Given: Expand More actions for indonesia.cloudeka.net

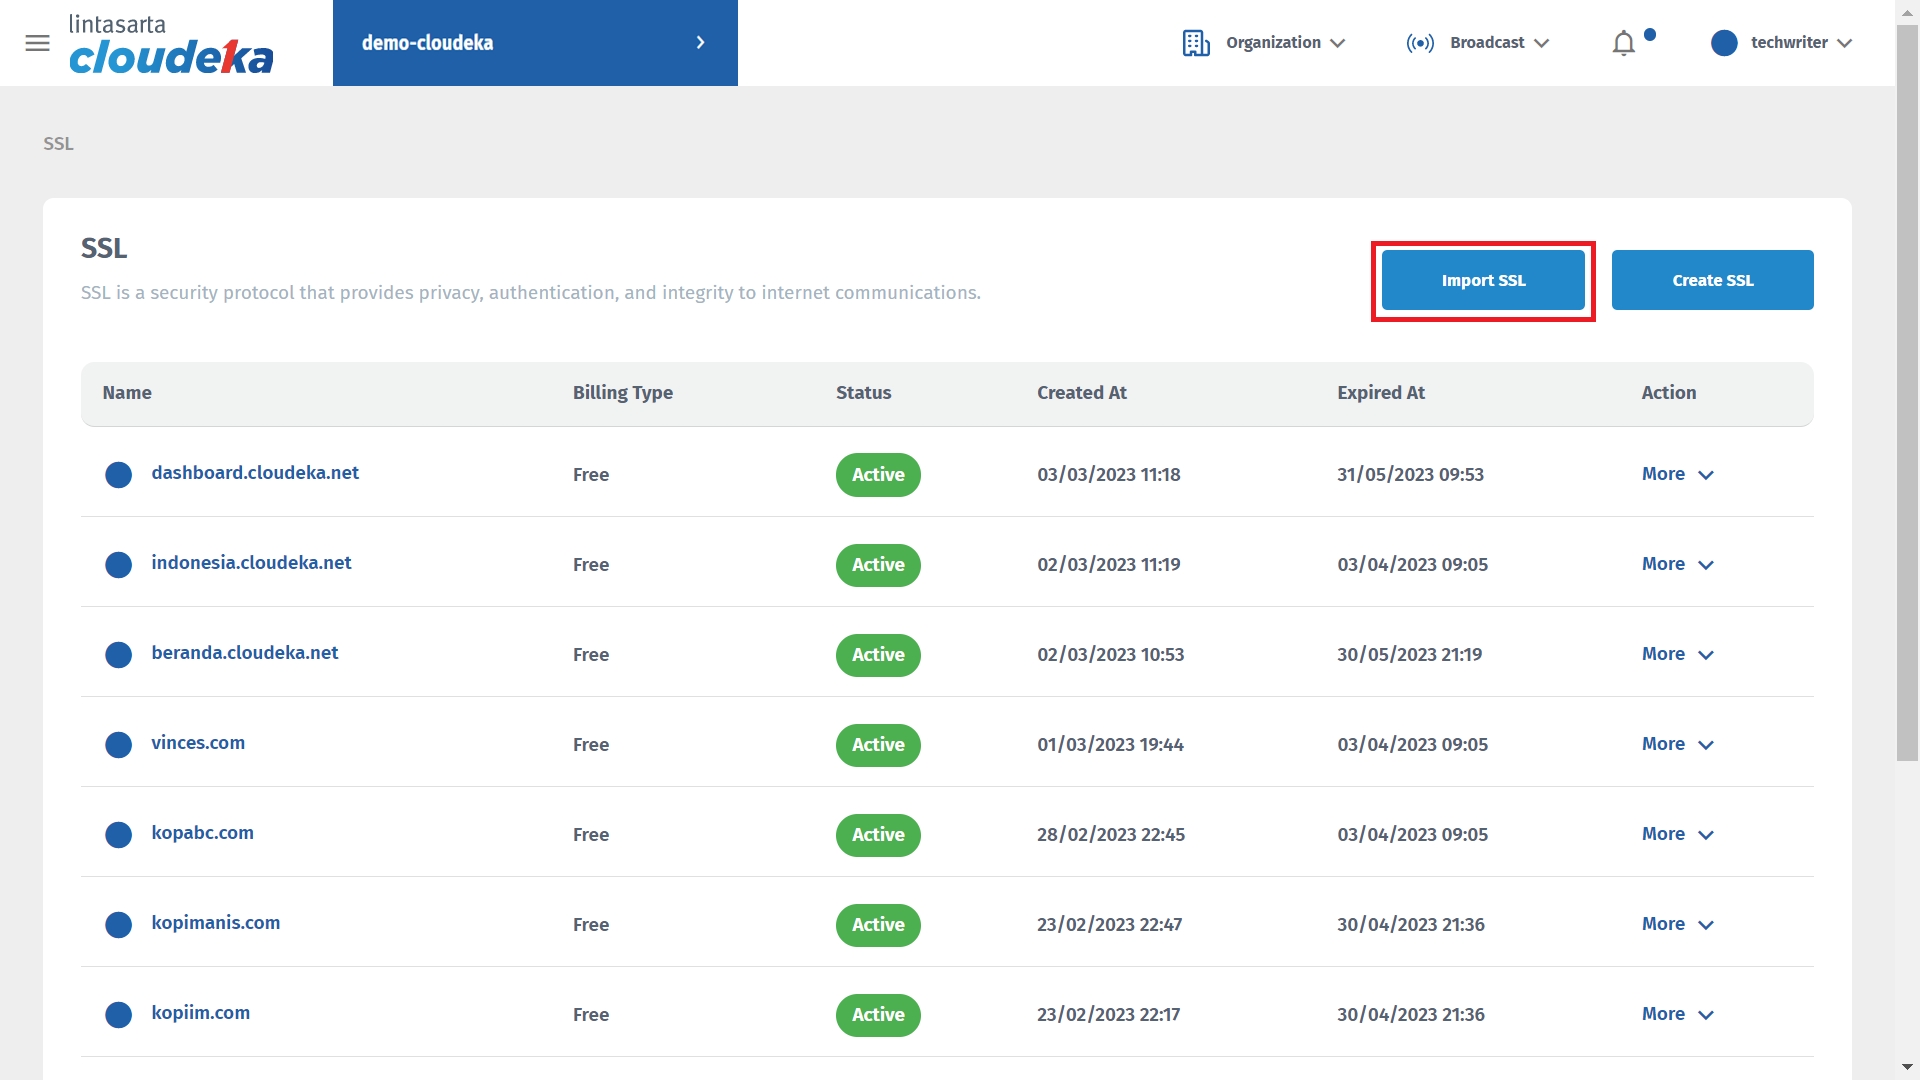Looking at the screenshot, I should click(1677, 564).
